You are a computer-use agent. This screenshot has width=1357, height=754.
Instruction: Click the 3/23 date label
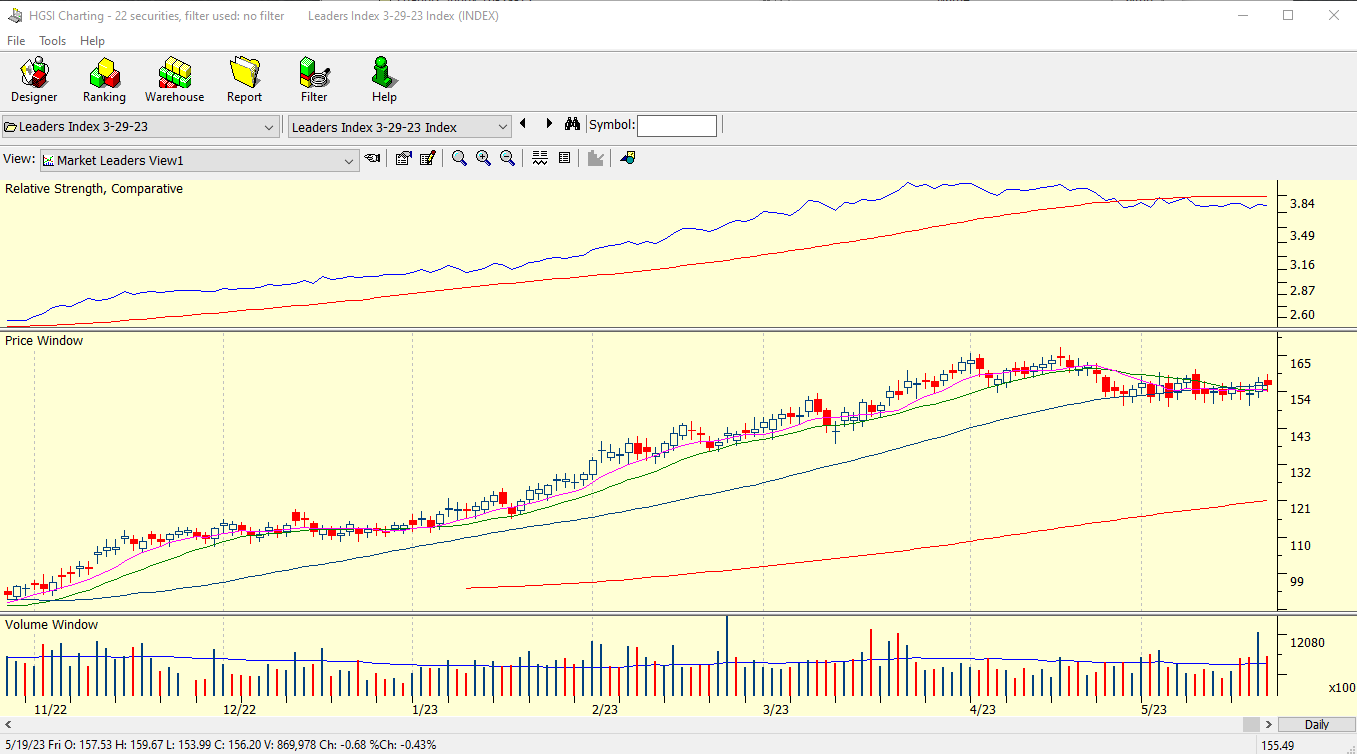tap(776, 709)
